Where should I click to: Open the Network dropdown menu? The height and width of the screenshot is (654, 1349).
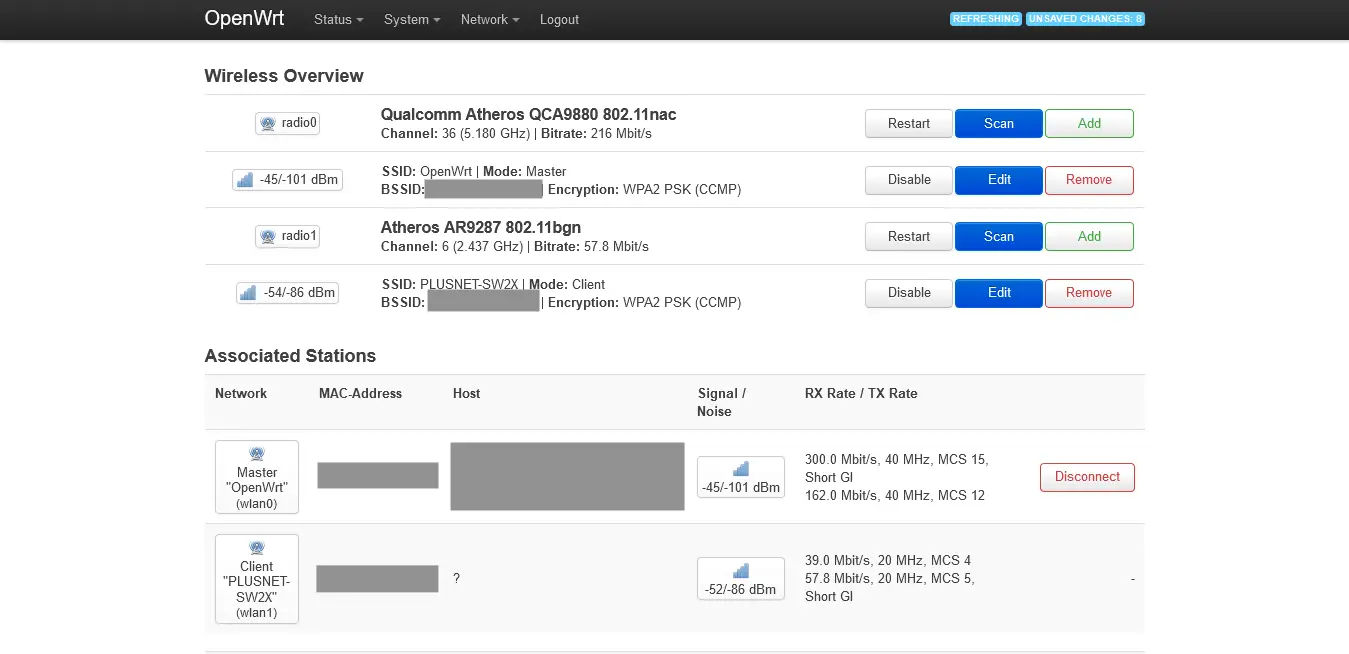(x=490, y=19)
